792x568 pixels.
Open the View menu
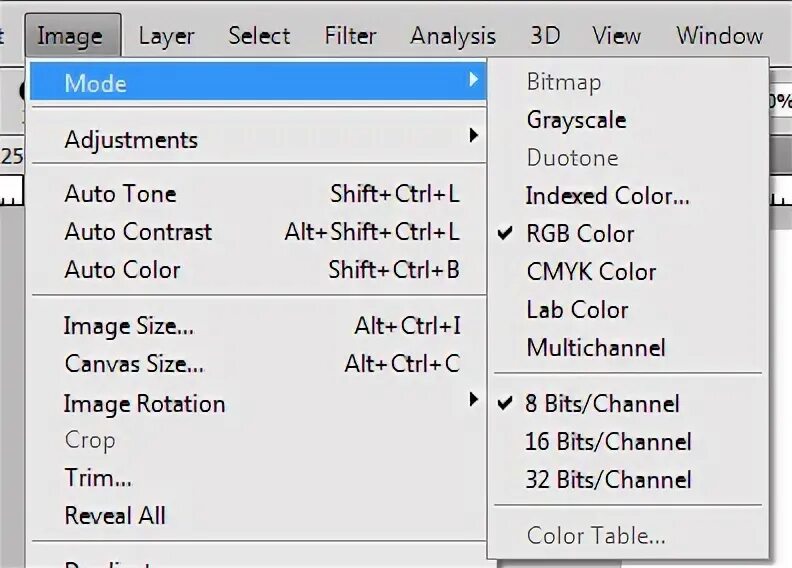(616, 37)
